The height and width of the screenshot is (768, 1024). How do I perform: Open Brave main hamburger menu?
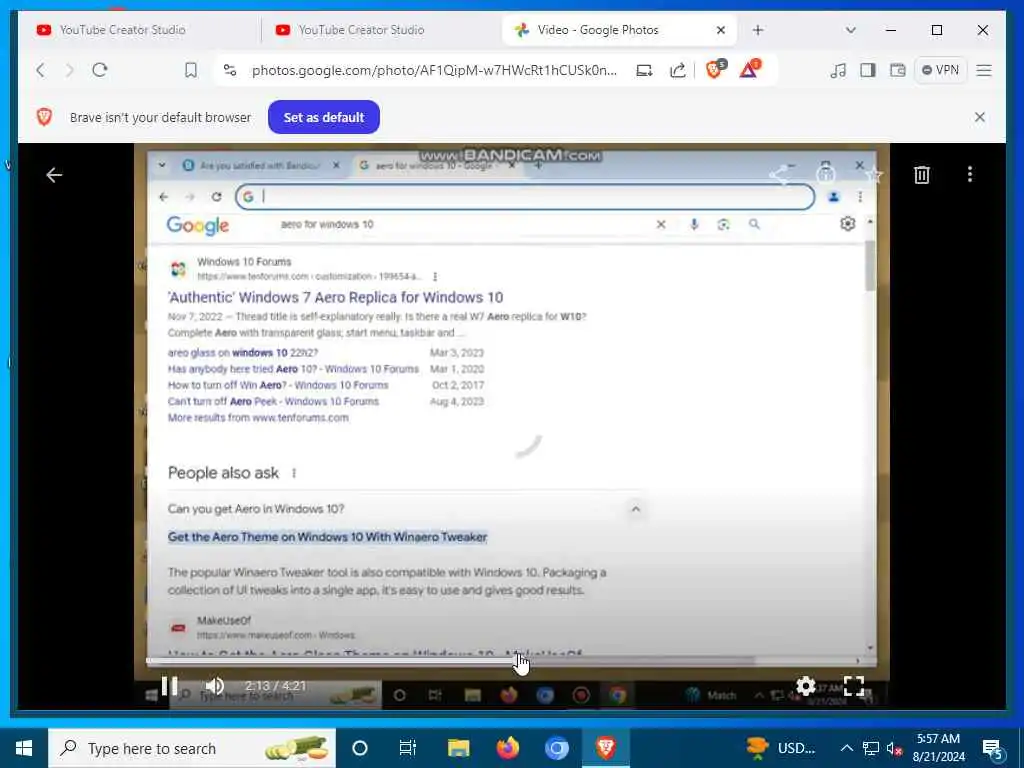[x=984, y=70]
